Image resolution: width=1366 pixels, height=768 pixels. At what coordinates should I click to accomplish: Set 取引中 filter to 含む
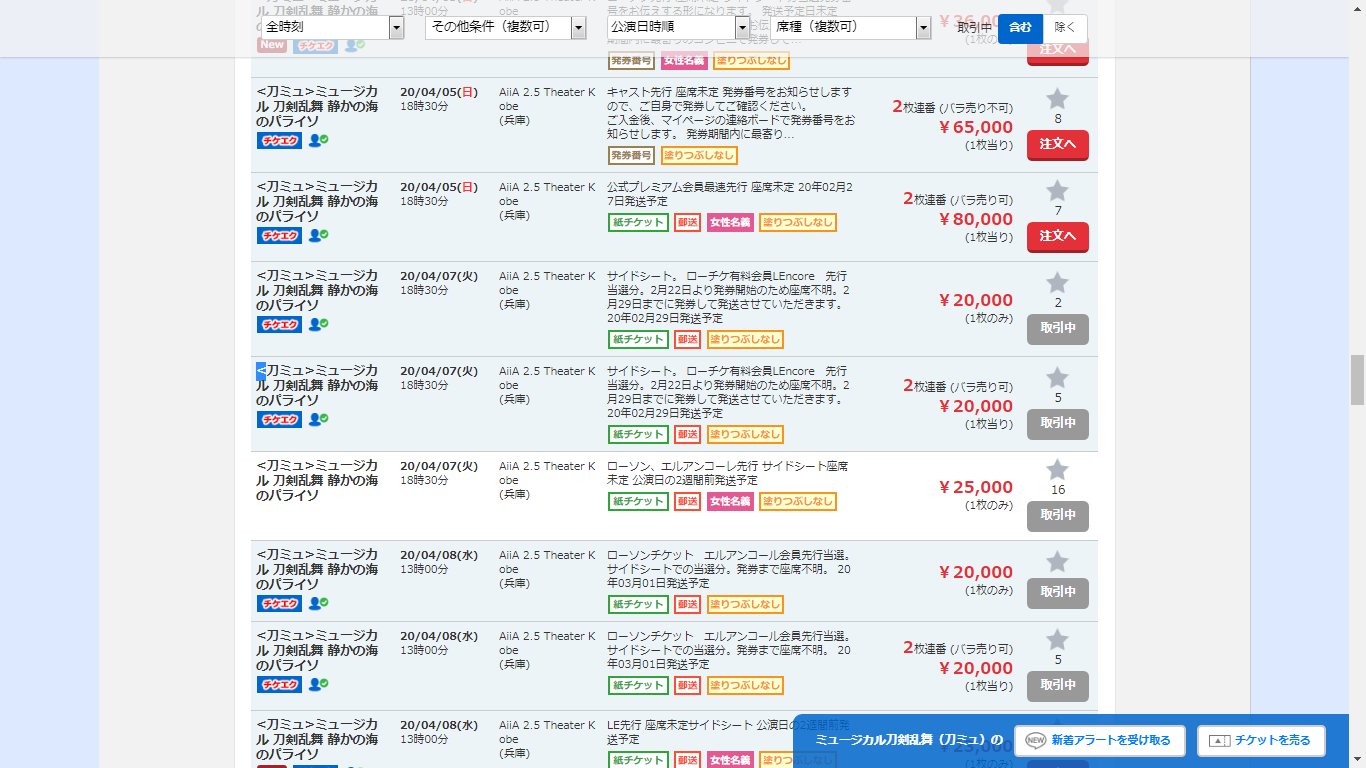click(x=1020, y=28)
